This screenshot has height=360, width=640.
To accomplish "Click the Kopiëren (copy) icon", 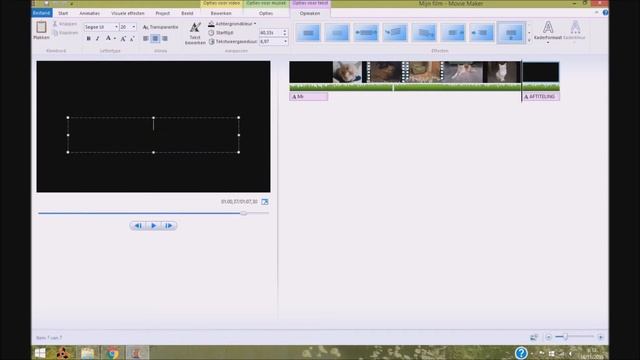I will click(x=56, y=33).
